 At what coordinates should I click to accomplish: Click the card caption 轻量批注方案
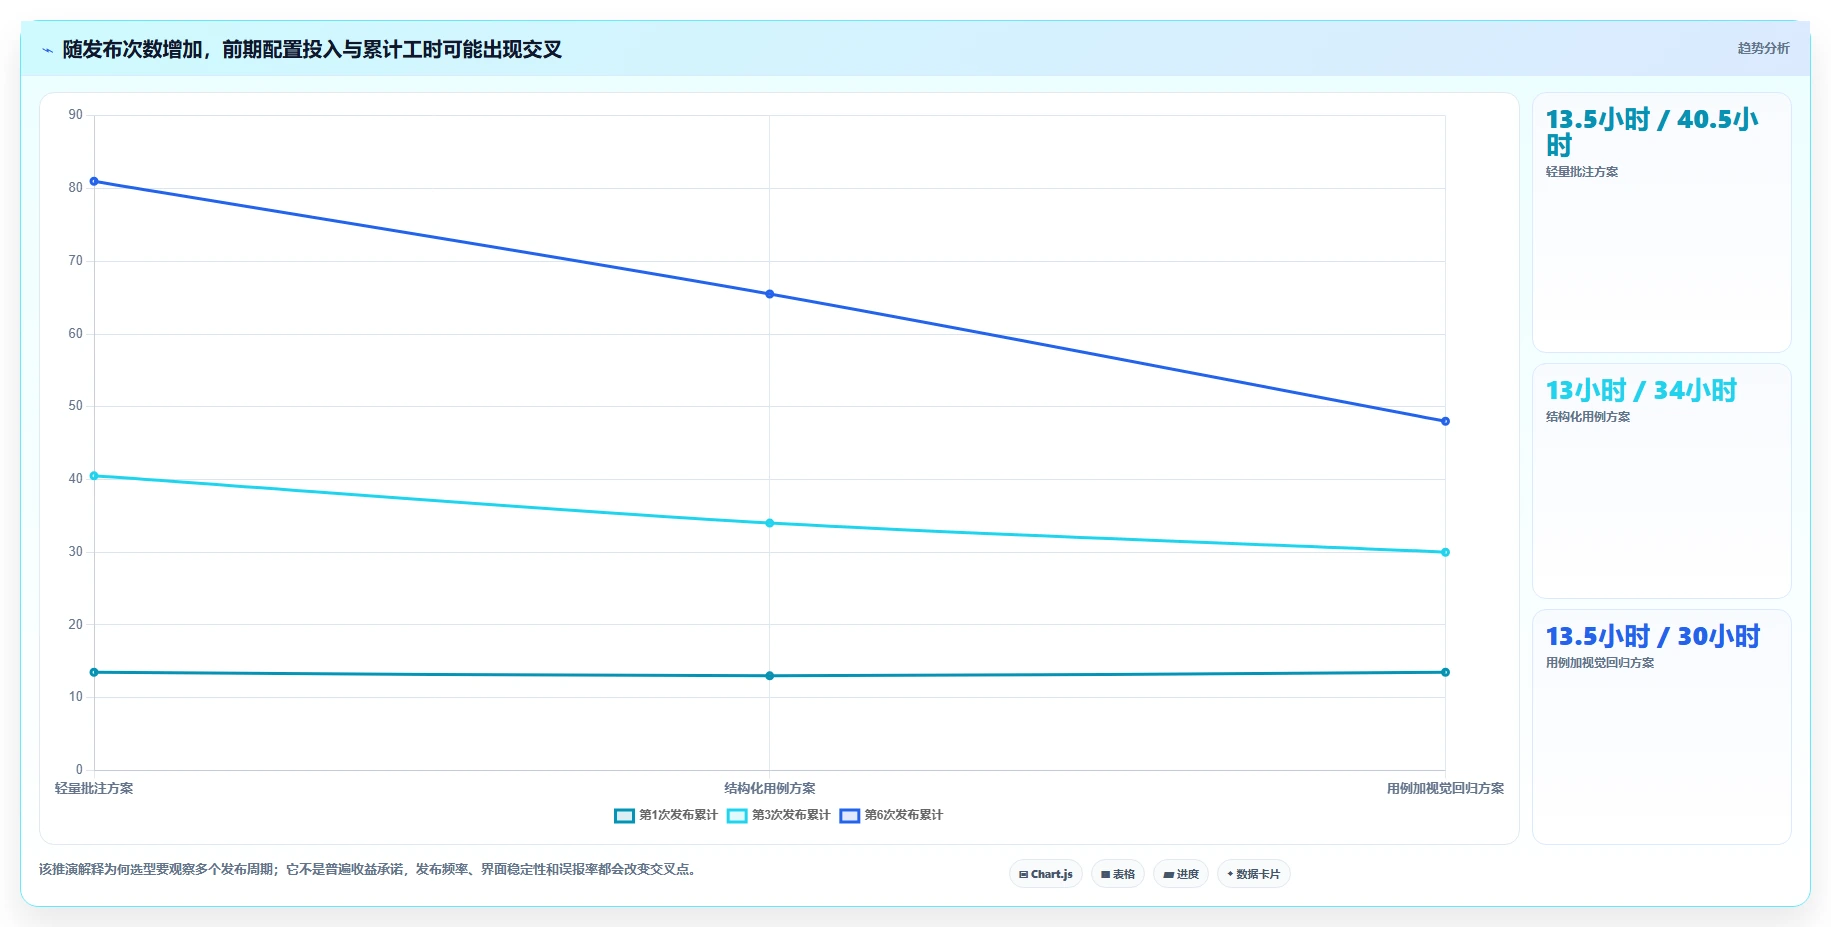pos(1581,172)
